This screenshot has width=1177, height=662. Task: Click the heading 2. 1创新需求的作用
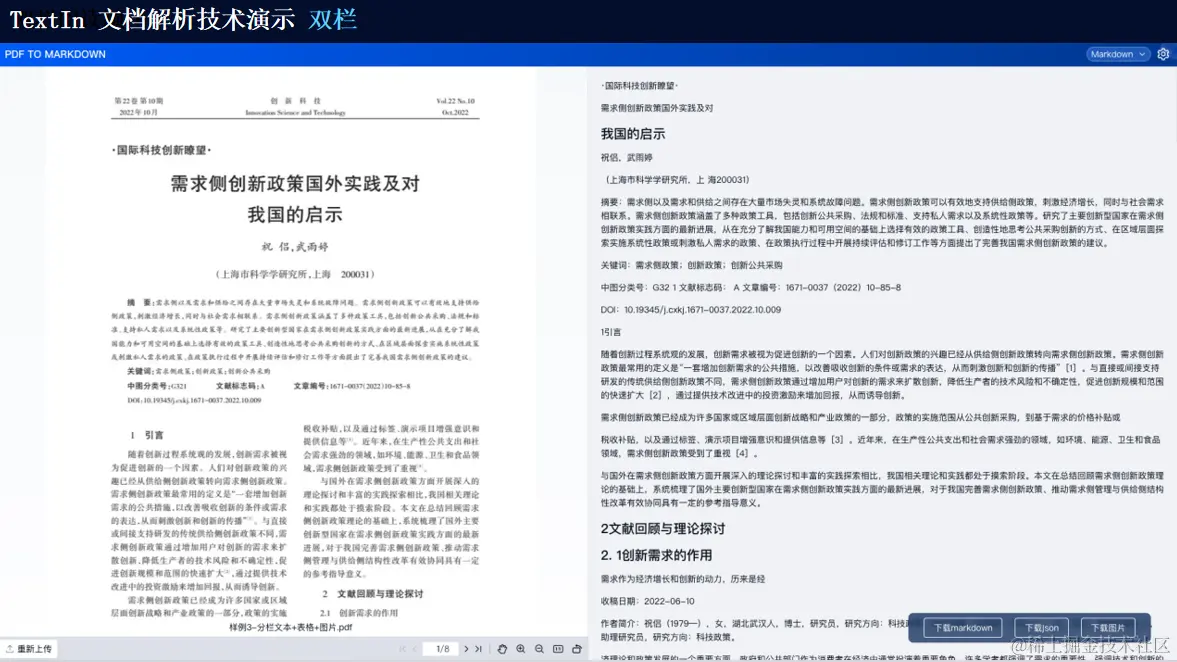point(656,555)
